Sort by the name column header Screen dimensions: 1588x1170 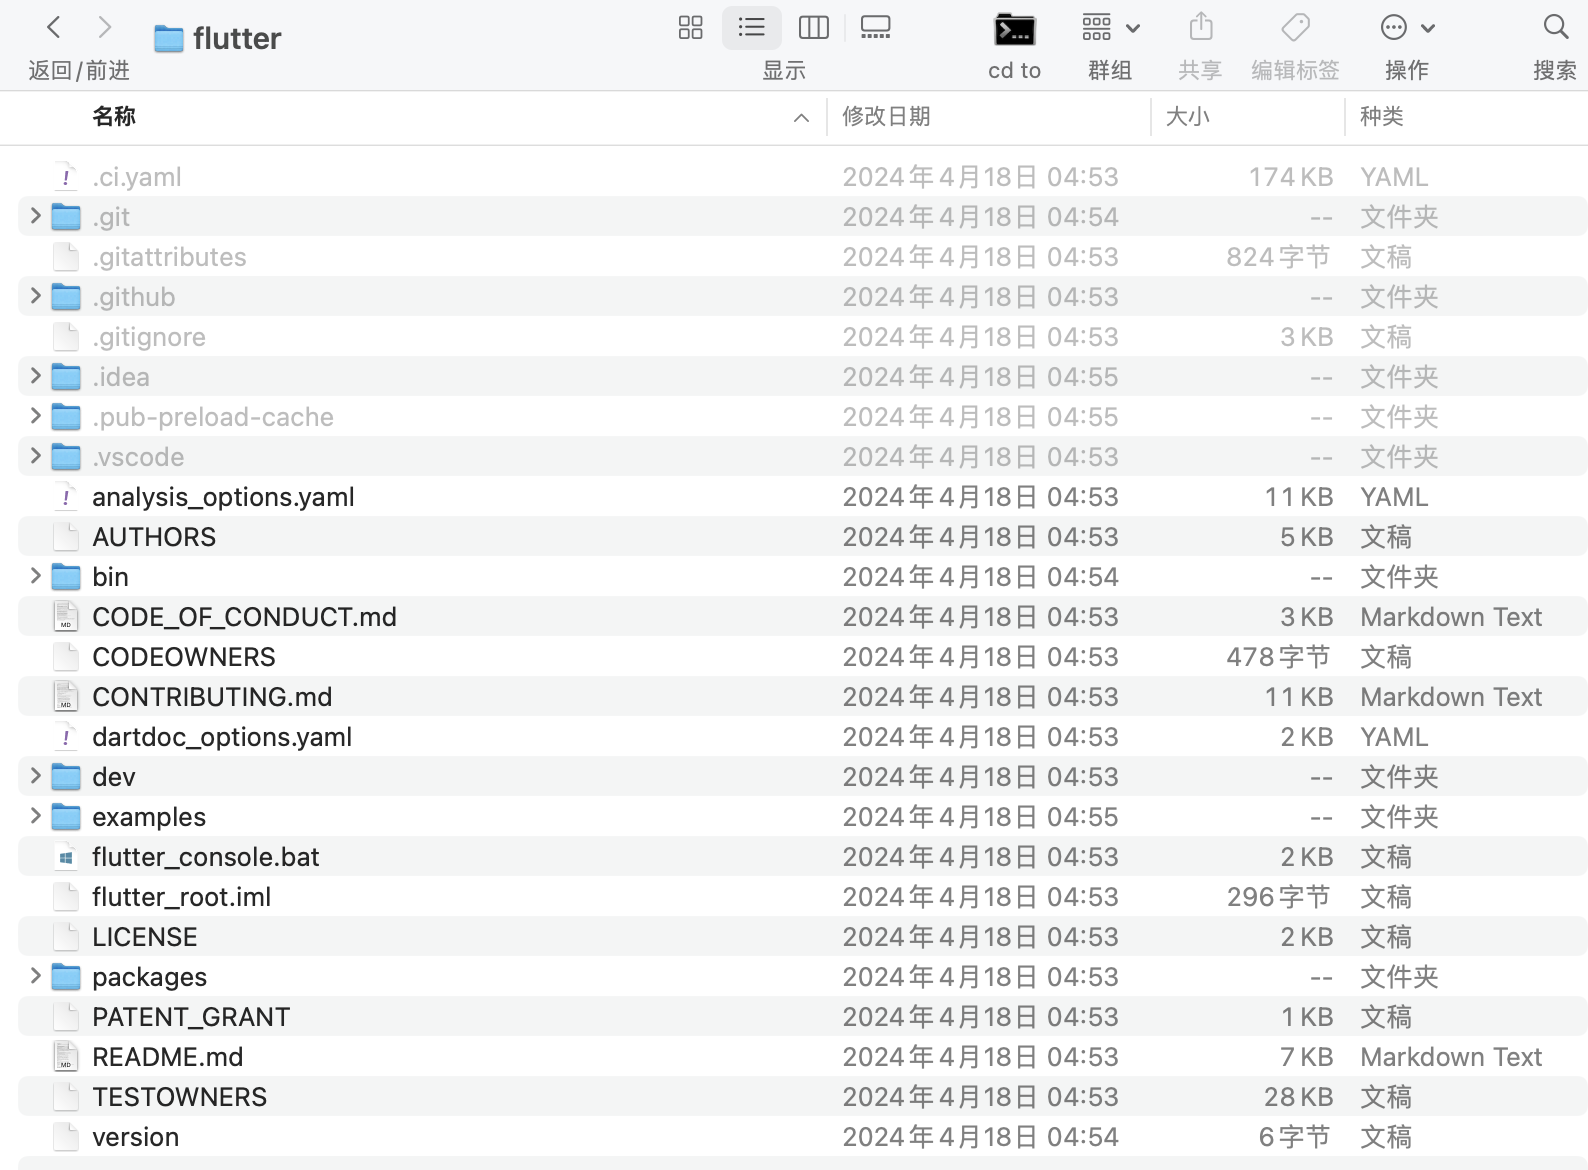click(114, 116)
